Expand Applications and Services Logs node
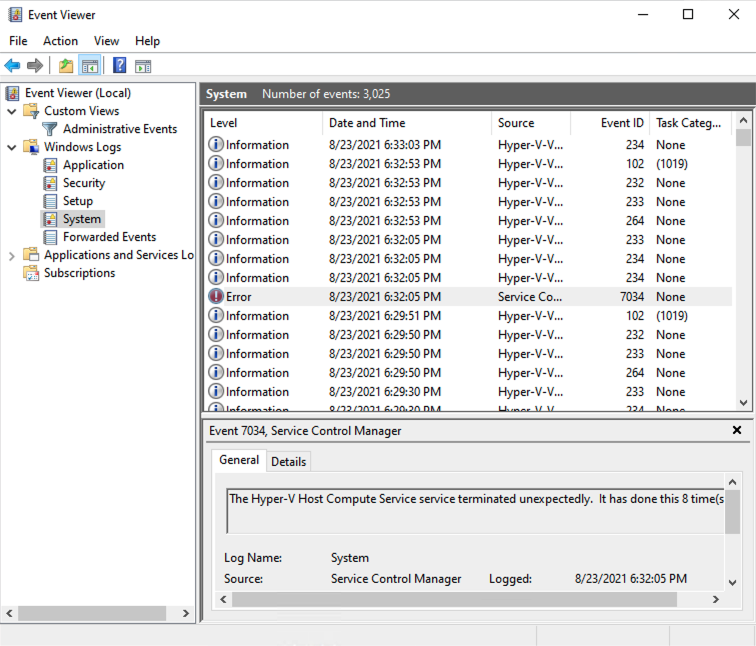Image resolution: width=756 pixels, height=646 pixels. coord(12,256)
